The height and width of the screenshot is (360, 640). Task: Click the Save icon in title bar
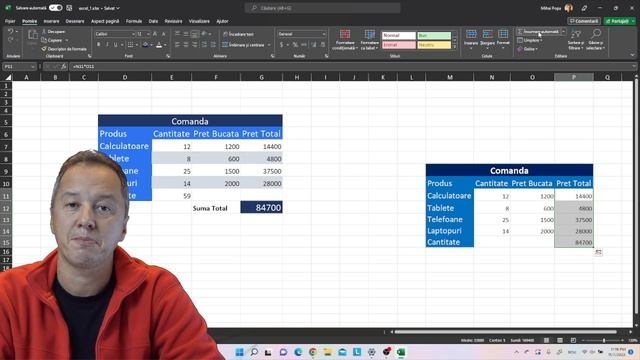(x=69, y=8)
